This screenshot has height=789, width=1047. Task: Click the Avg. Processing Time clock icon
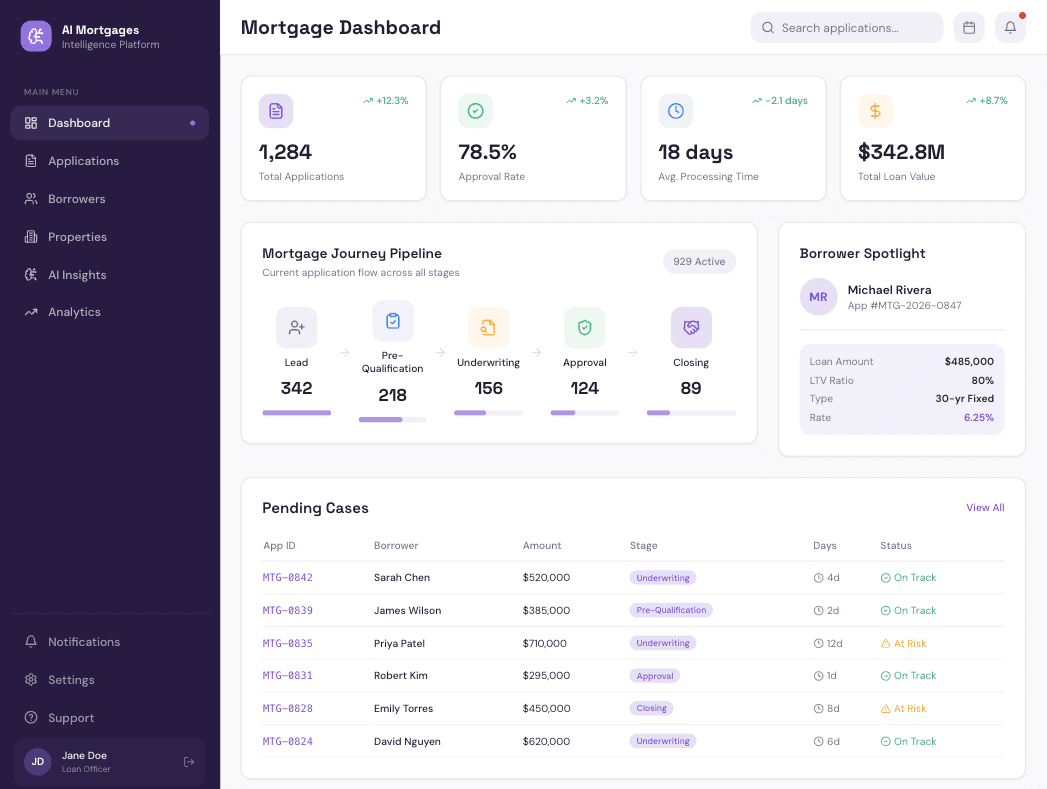(676, 111)
